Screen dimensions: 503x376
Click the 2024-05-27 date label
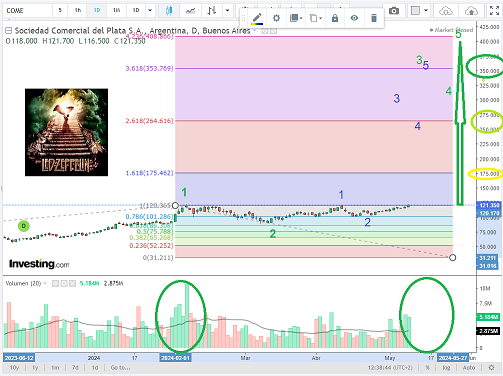tap(453, 358)
